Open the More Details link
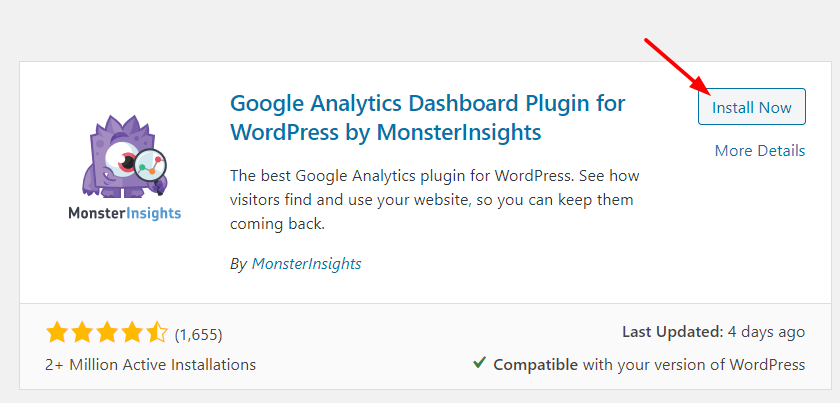Viewport: 840px width, 403px height. [760, 151]
